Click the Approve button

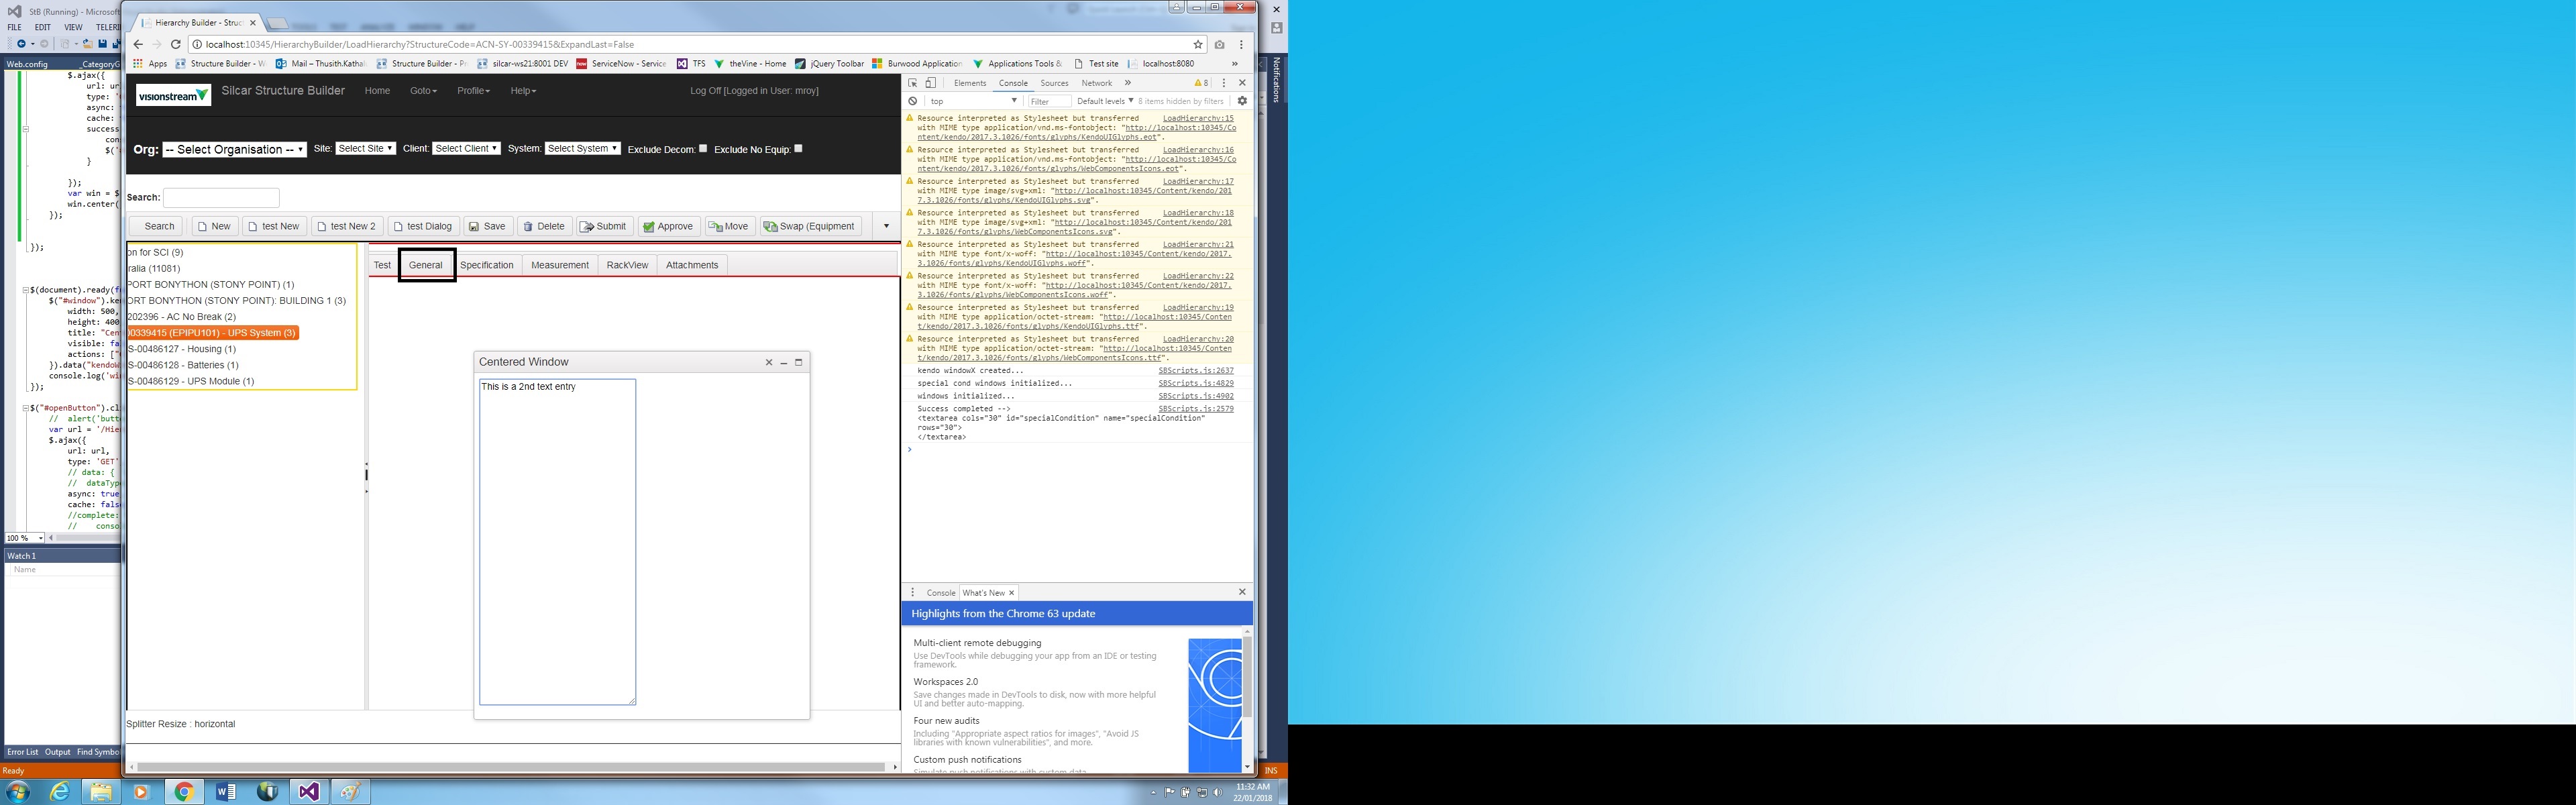click(x=667, y=226)
